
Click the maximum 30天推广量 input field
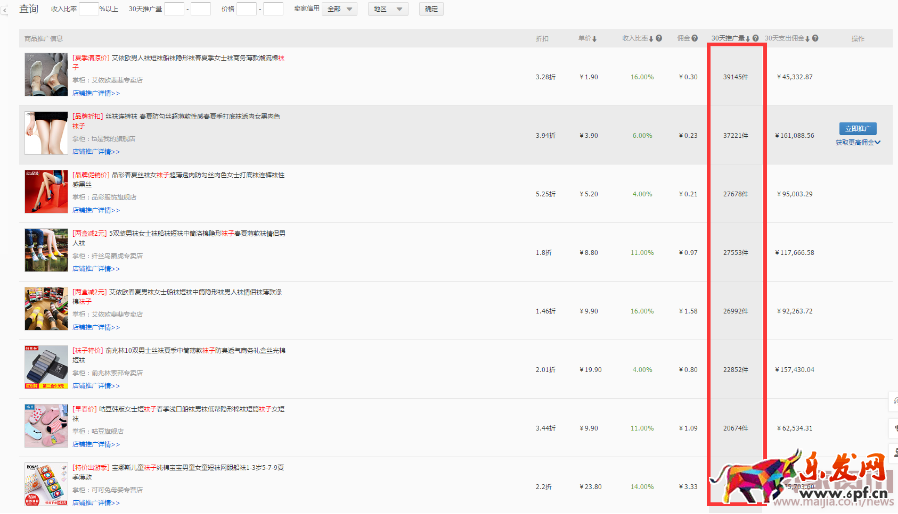tap(201, 9)
